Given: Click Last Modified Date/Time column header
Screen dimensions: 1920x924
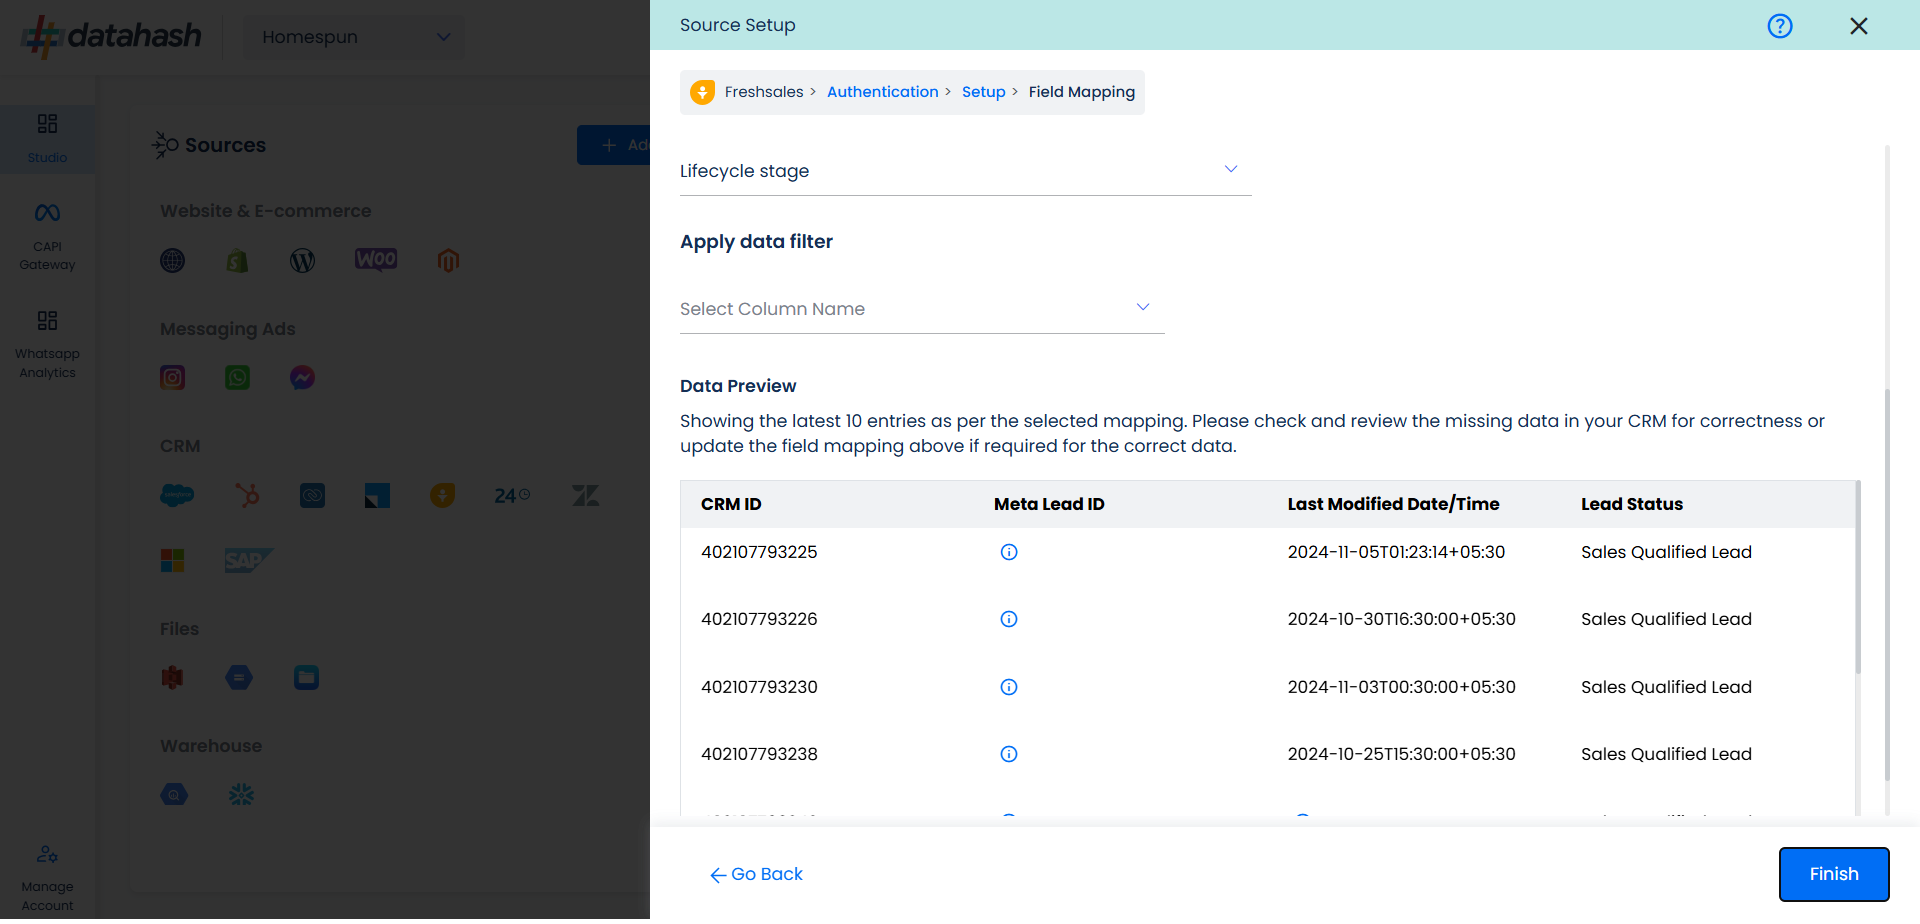Looking at the screenshot, I should click(x=1393, y=504).
